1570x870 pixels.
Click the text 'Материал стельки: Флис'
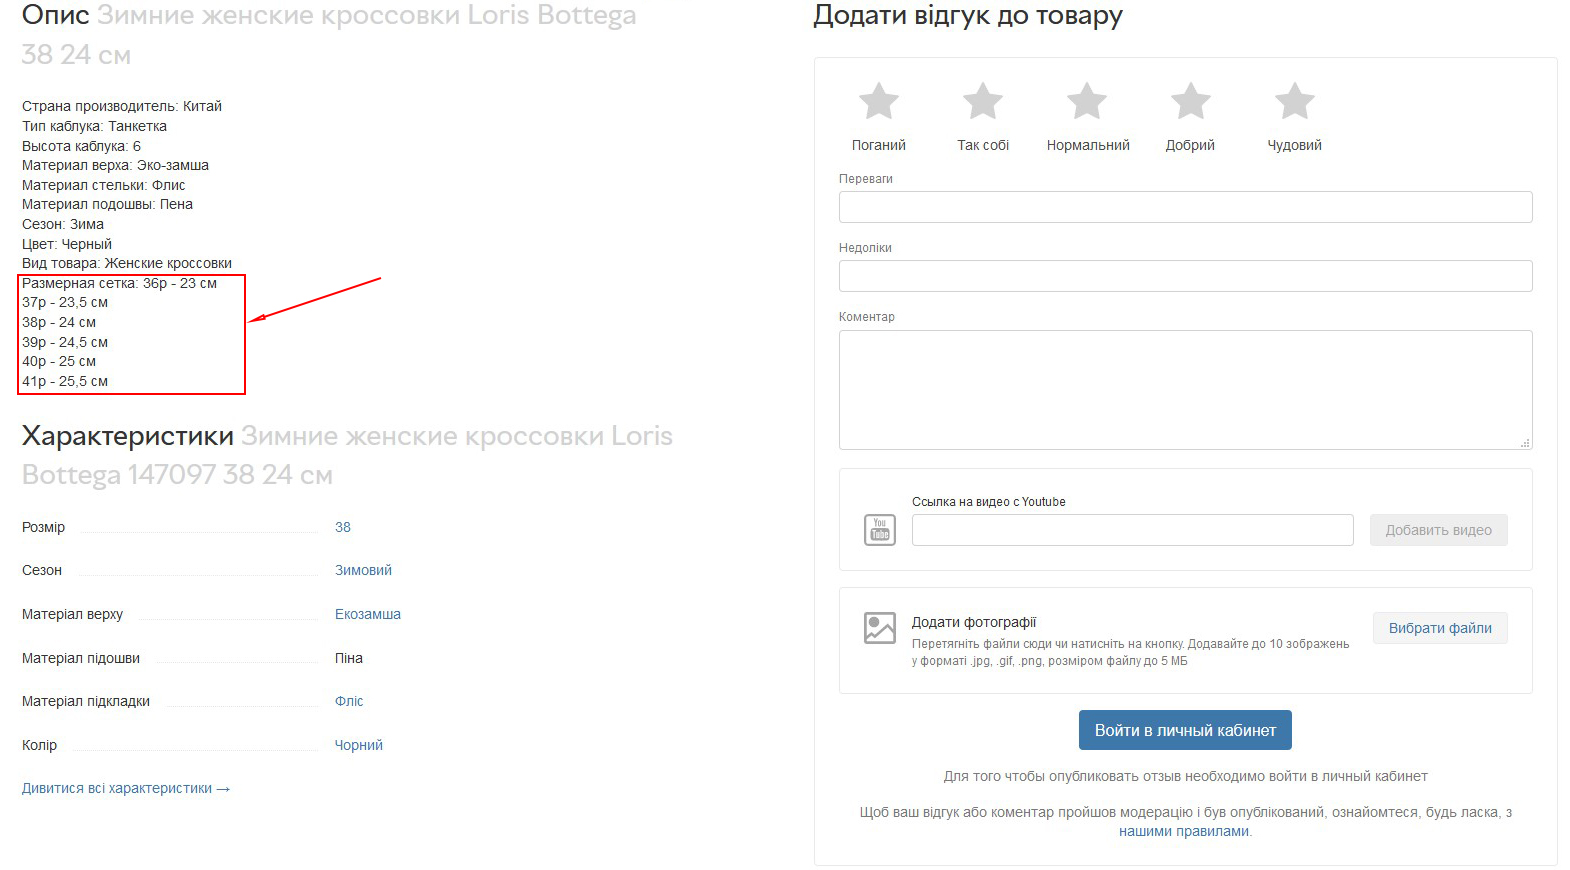click(104, 185)
